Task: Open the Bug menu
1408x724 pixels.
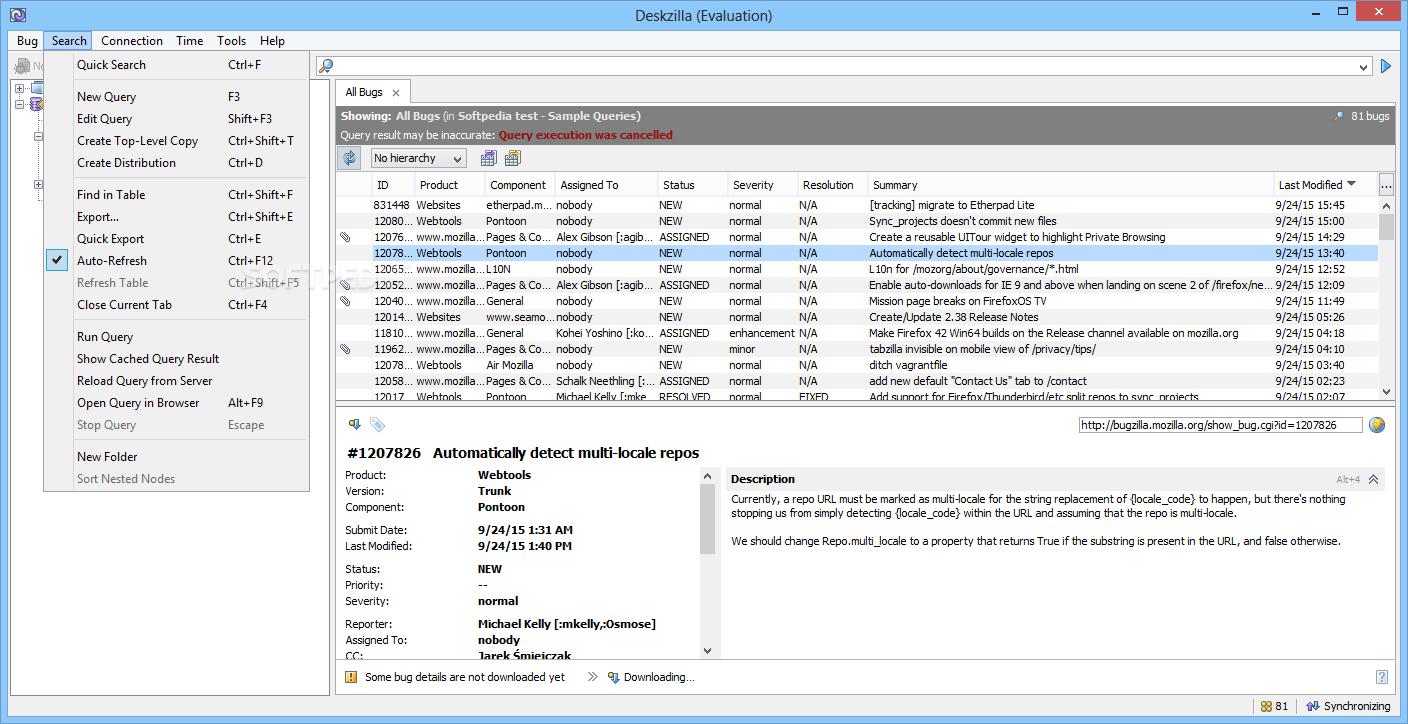Action: (27, 41)
